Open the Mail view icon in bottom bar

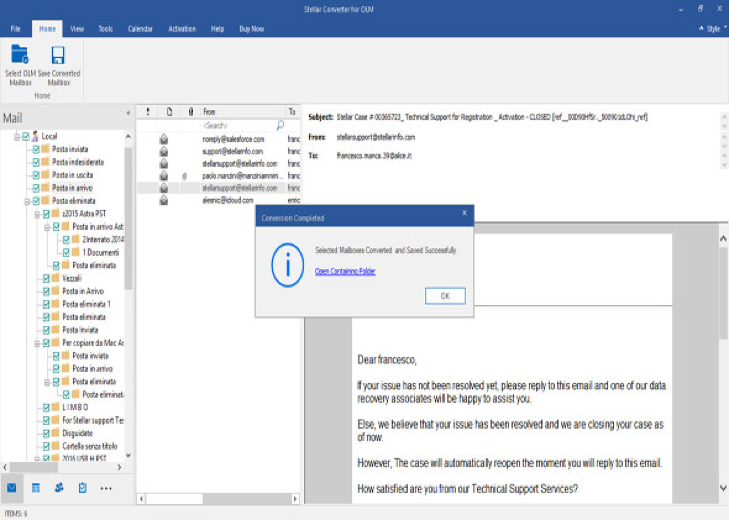click(x=12, y=487)
